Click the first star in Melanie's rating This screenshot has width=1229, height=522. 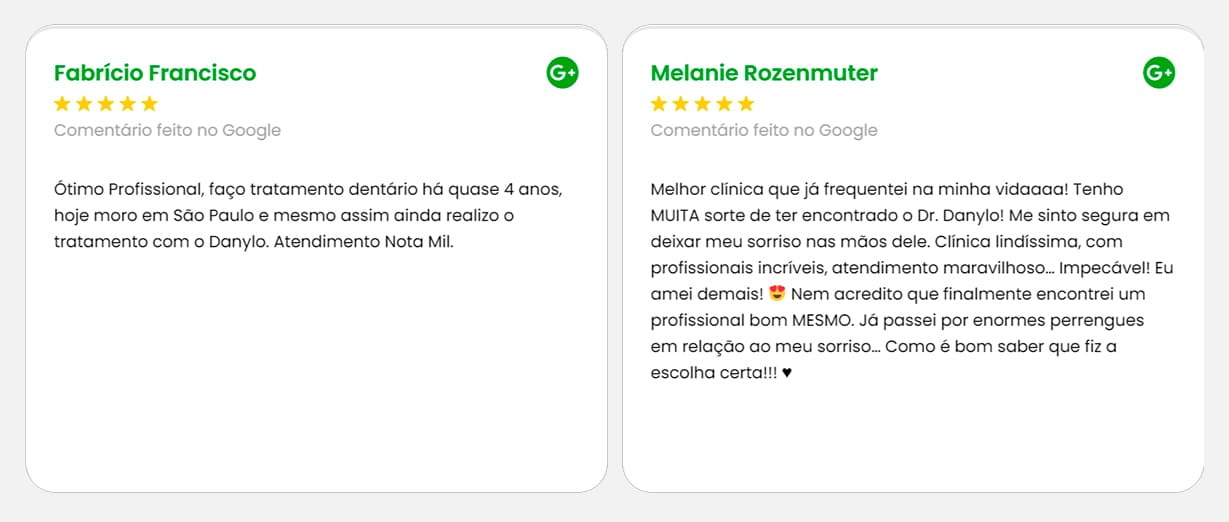(x=659, y=104)
